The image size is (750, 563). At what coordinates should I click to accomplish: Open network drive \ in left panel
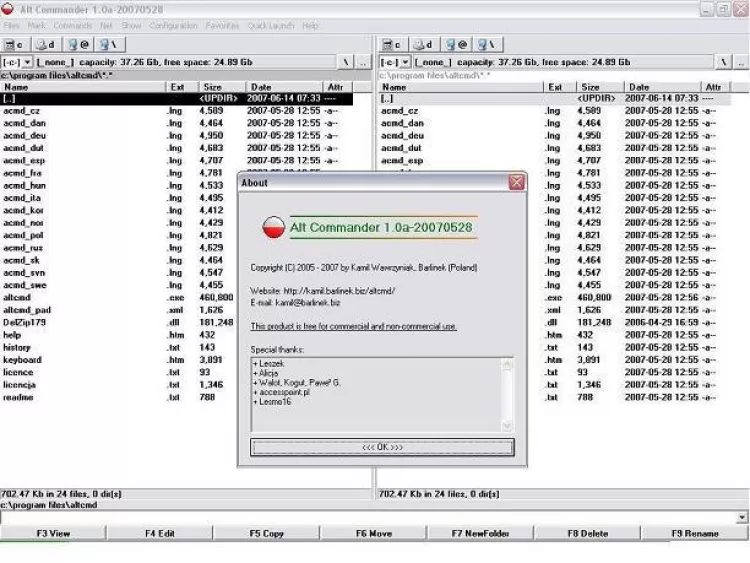click(110, 44)
